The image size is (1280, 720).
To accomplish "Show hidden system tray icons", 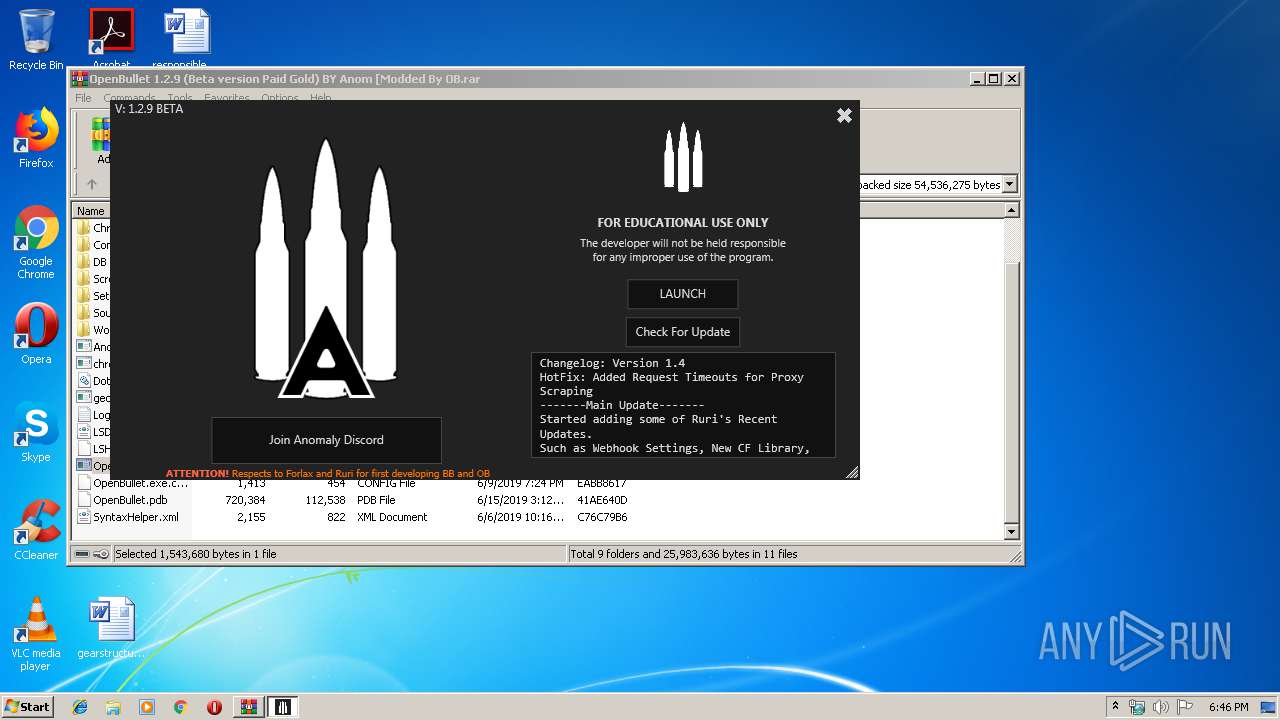I will point(1115,706).
